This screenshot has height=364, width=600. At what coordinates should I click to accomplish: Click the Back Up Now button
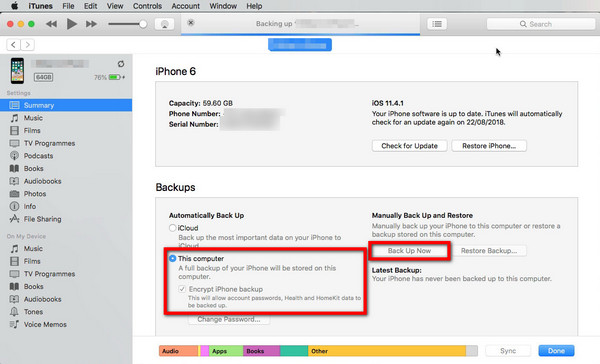tap(409, 251)
